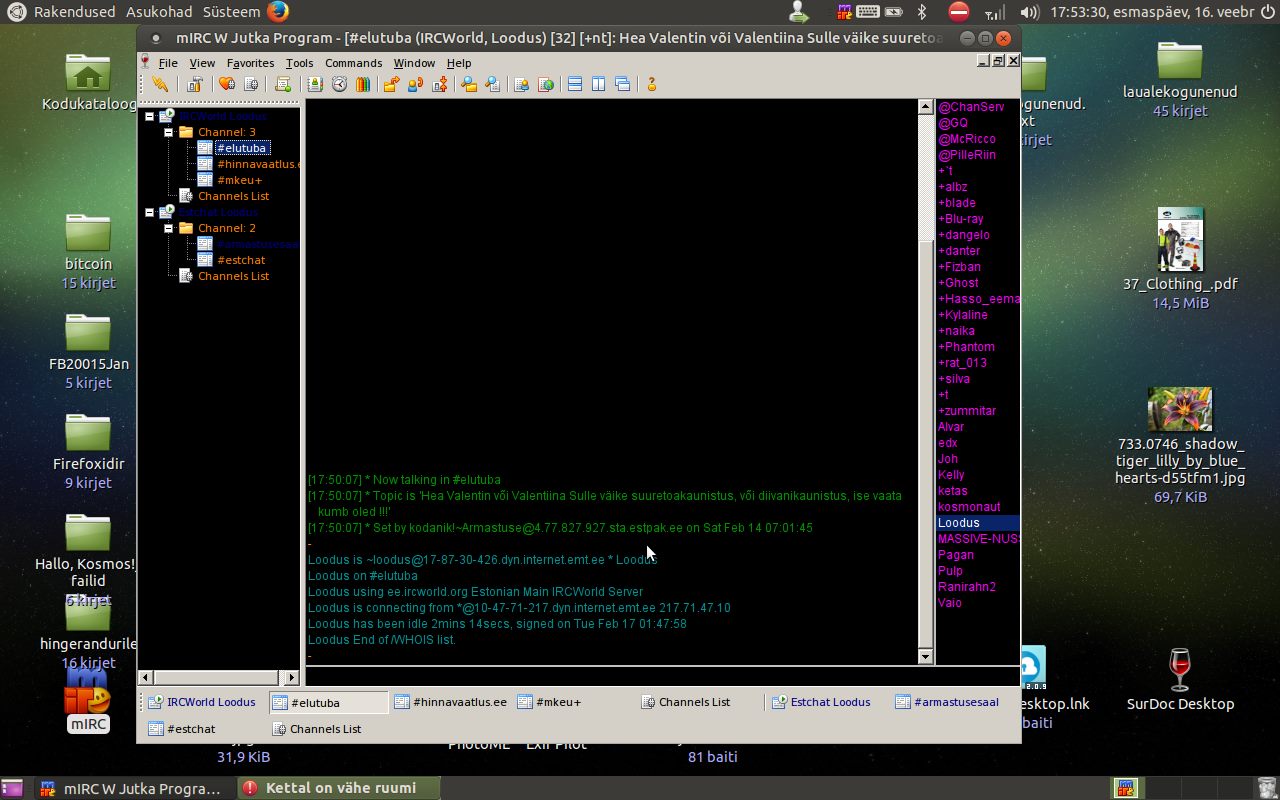Image resolution: width=1280 pixels, height=800 pixels.
Task: Click the tree panel's left scroll arrow
Action: tap(146, 677)
